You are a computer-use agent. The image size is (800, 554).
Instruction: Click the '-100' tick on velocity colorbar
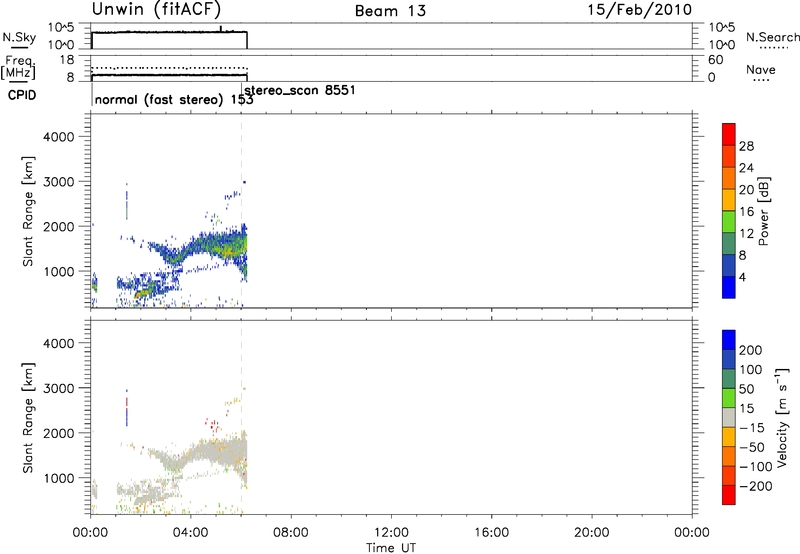click(x=756, y=466)
